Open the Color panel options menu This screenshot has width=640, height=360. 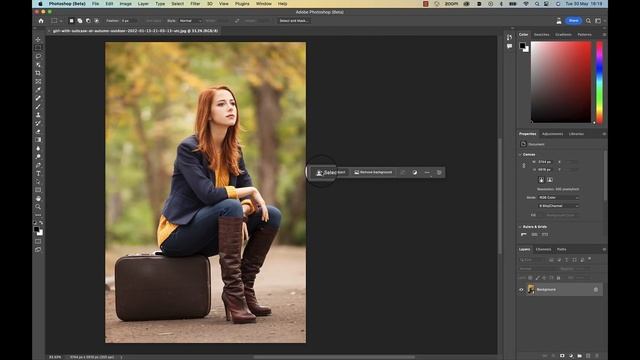(x=604, y=35)
